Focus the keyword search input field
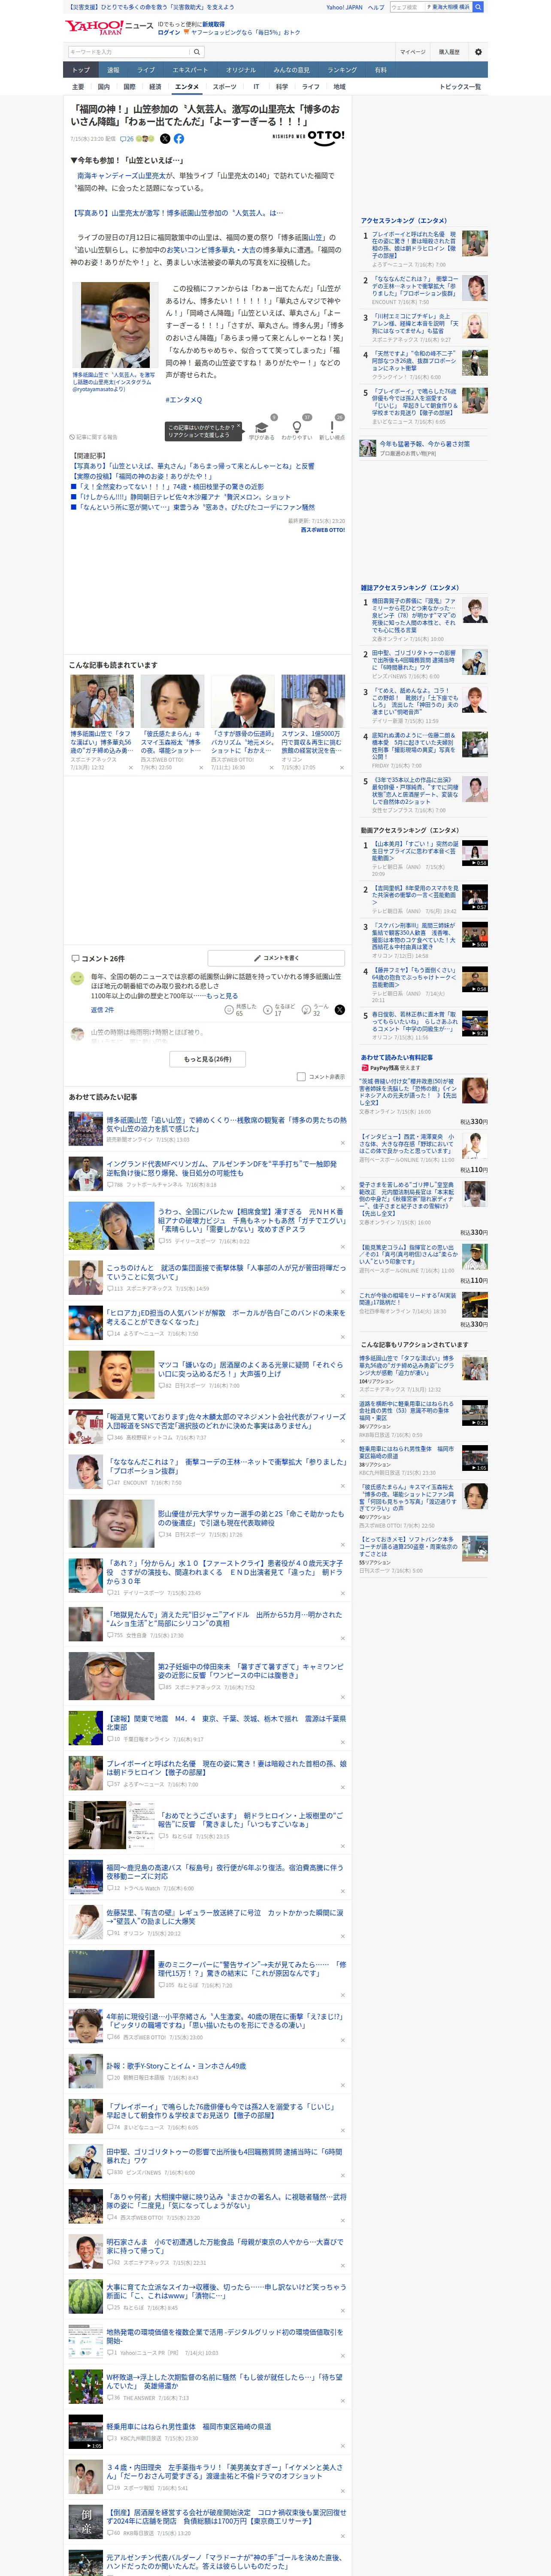551x2576 pixels. pyautogui.click(x=129, y=52)
